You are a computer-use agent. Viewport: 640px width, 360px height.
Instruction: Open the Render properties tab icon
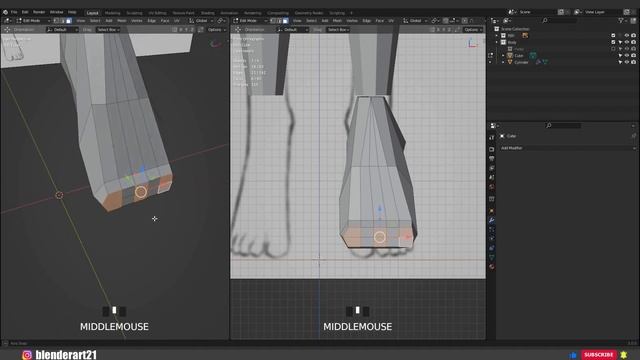tap(492, 149)
